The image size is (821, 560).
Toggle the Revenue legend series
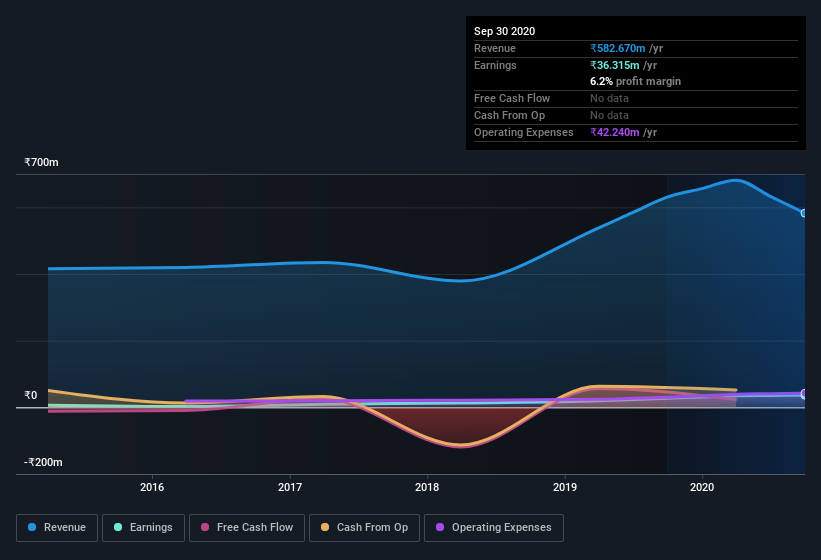(57, 528)
